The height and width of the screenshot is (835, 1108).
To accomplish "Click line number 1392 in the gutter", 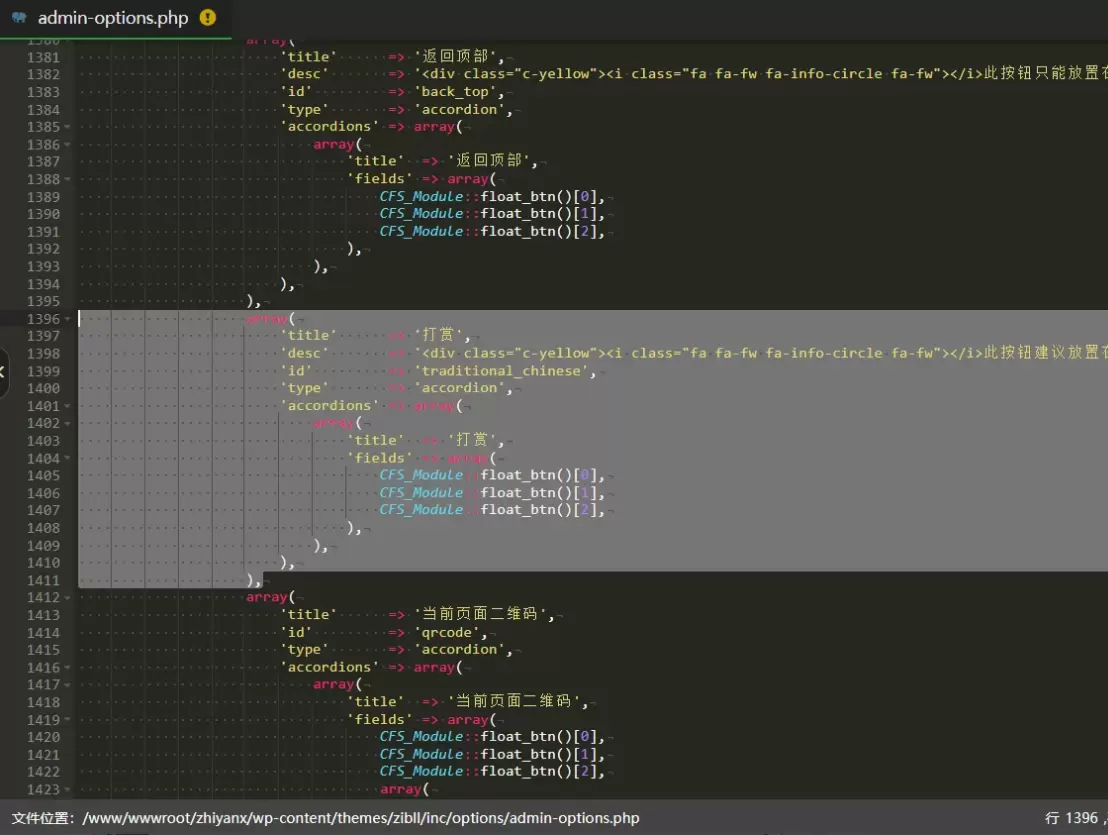I will [x=43, y=249].
